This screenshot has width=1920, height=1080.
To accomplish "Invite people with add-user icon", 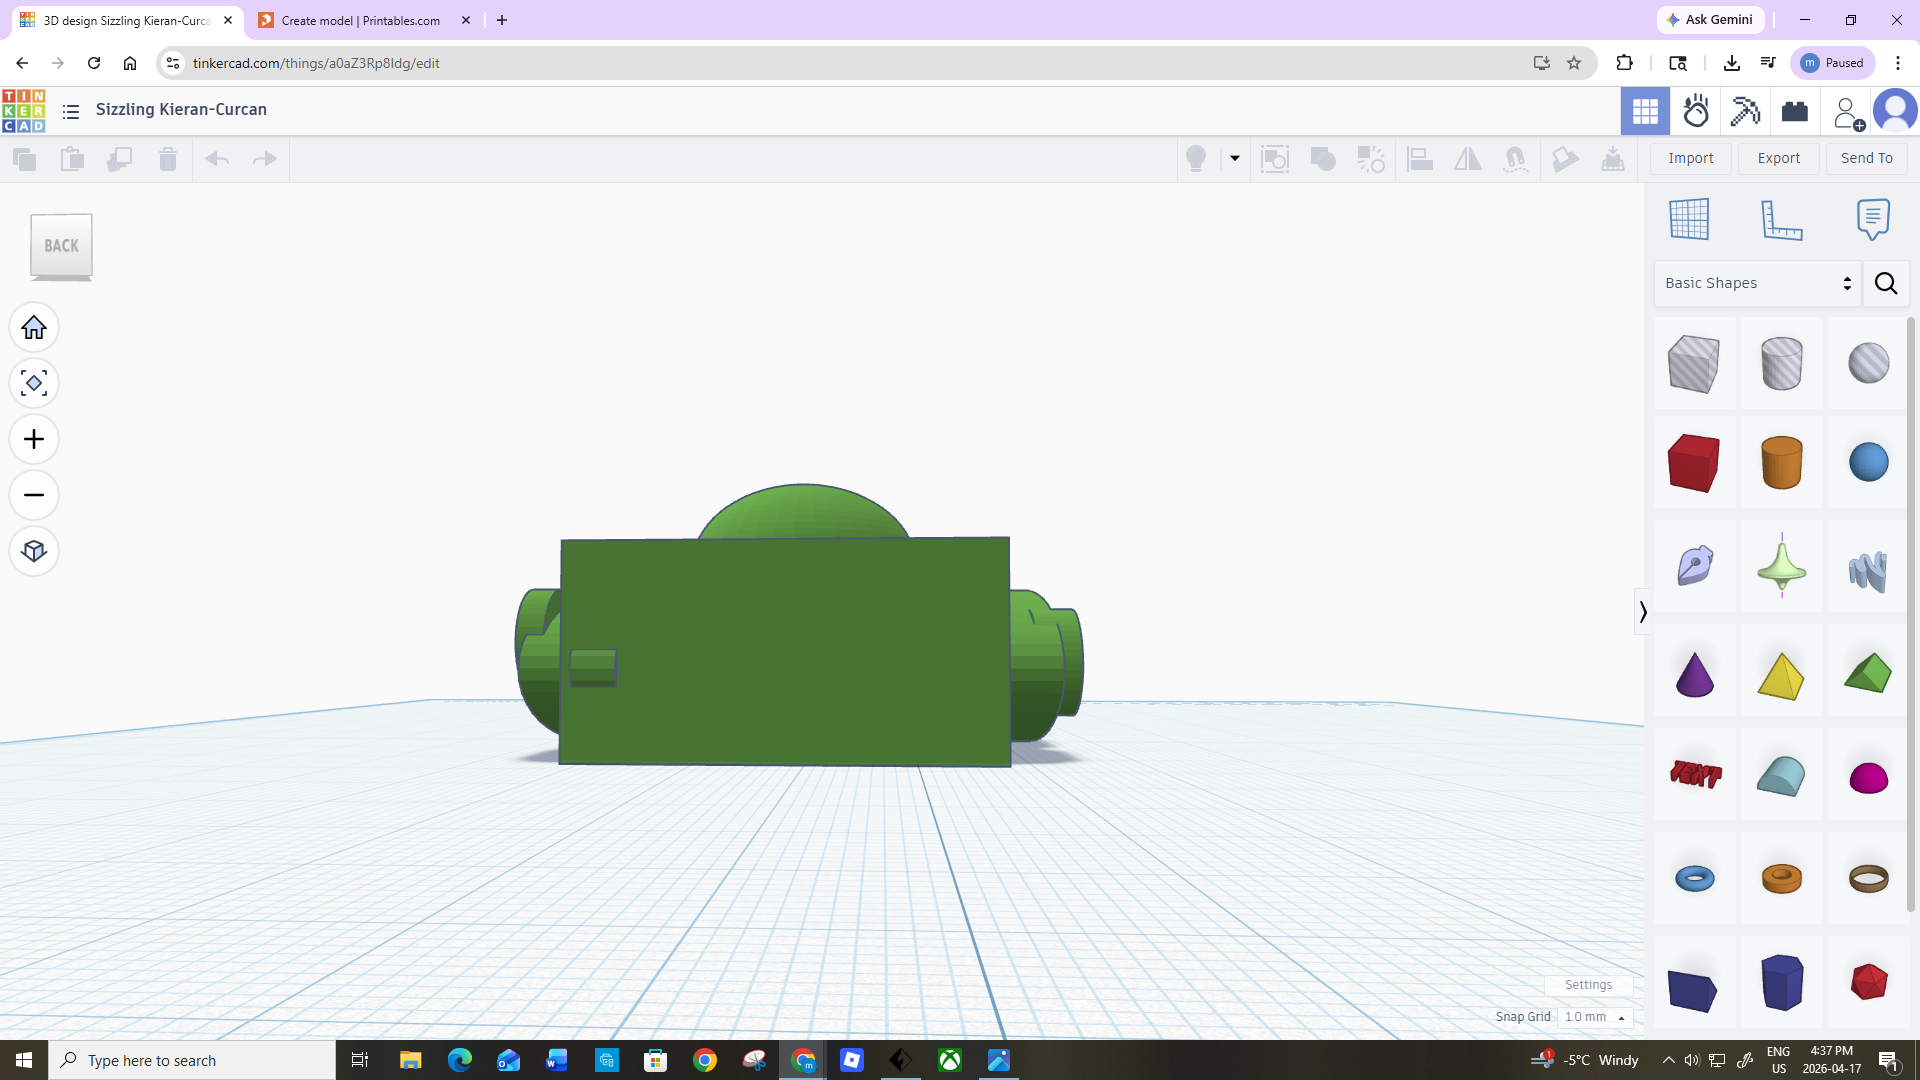I will 1848,112.
